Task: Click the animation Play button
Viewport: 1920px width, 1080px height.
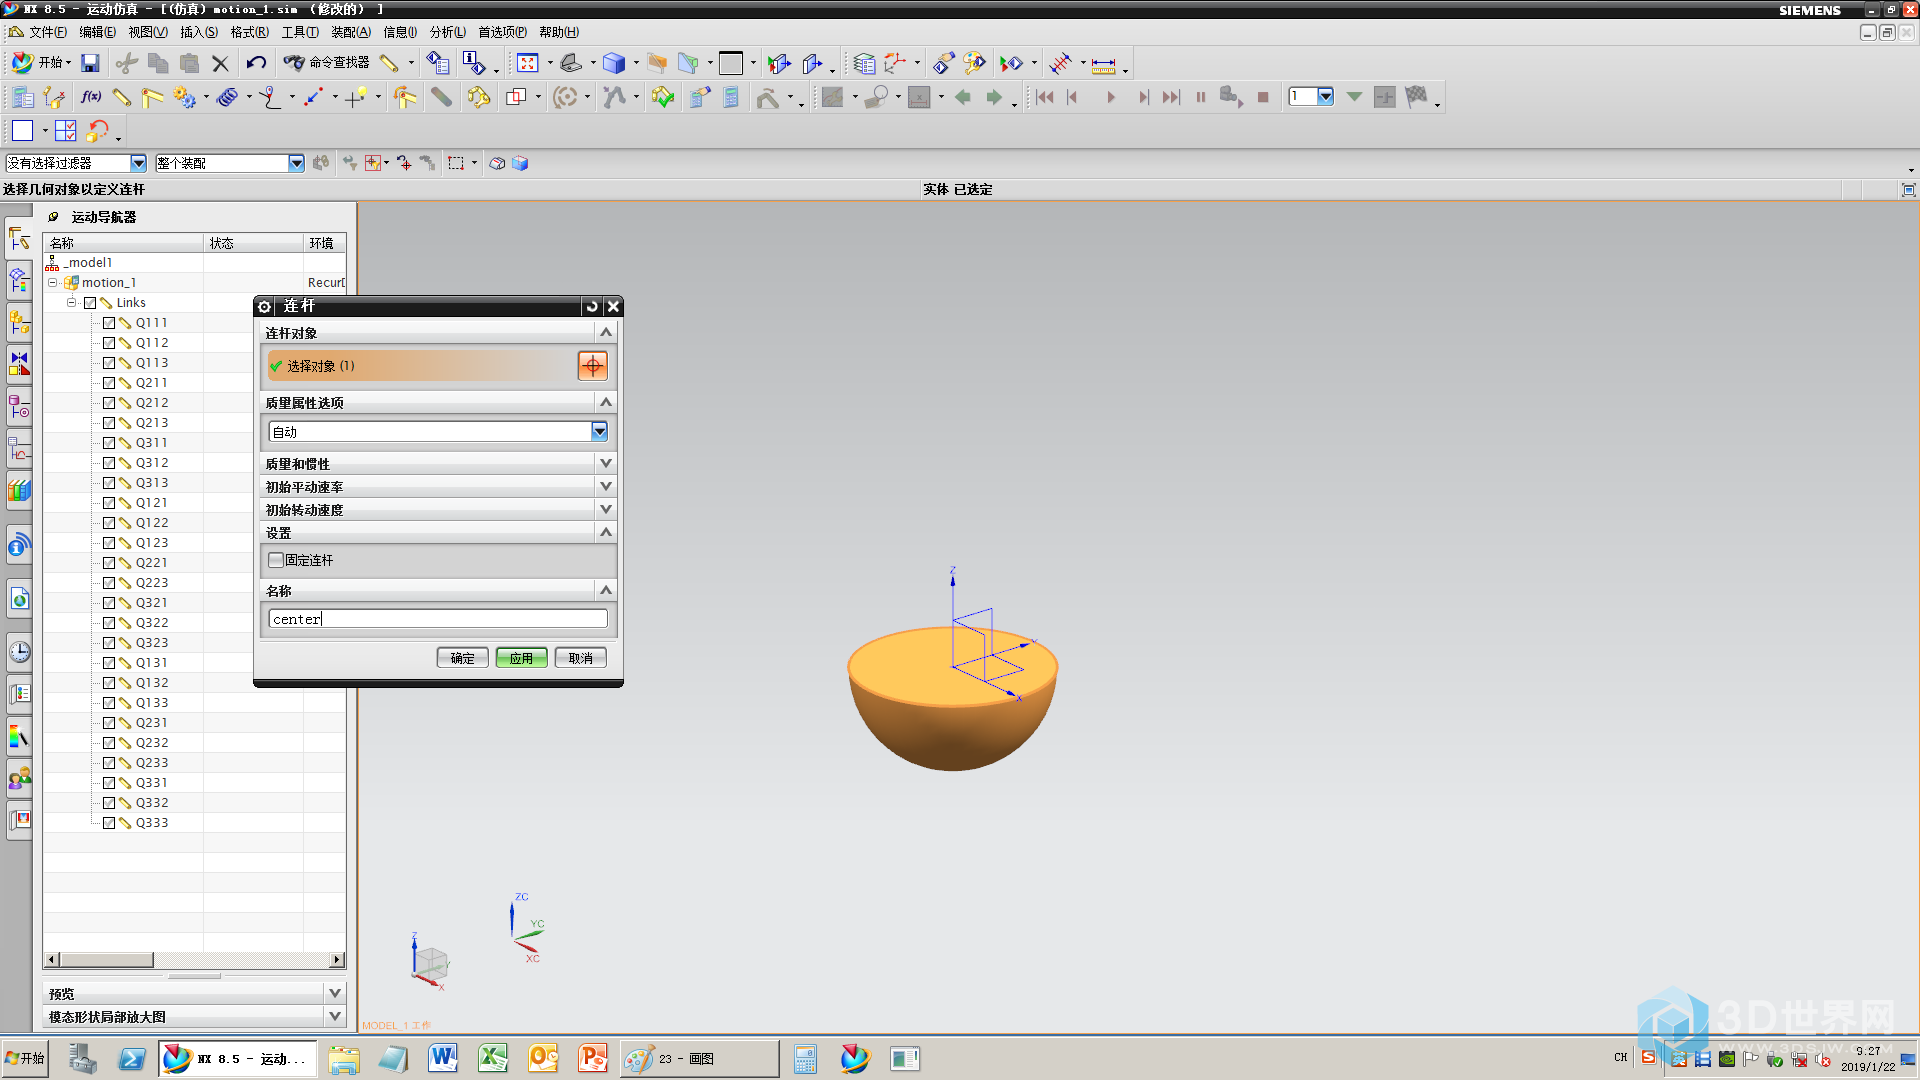Action: [x=1110, y=97]
